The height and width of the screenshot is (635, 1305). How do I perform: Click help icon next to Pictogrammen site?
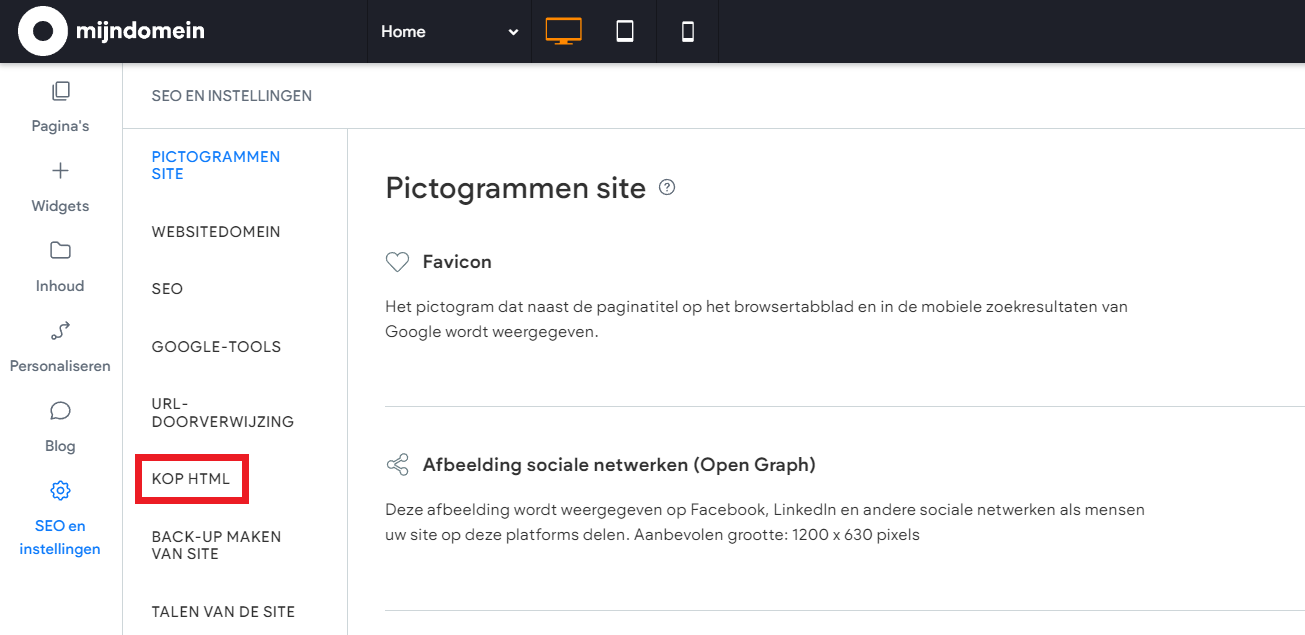pos(667,187)
